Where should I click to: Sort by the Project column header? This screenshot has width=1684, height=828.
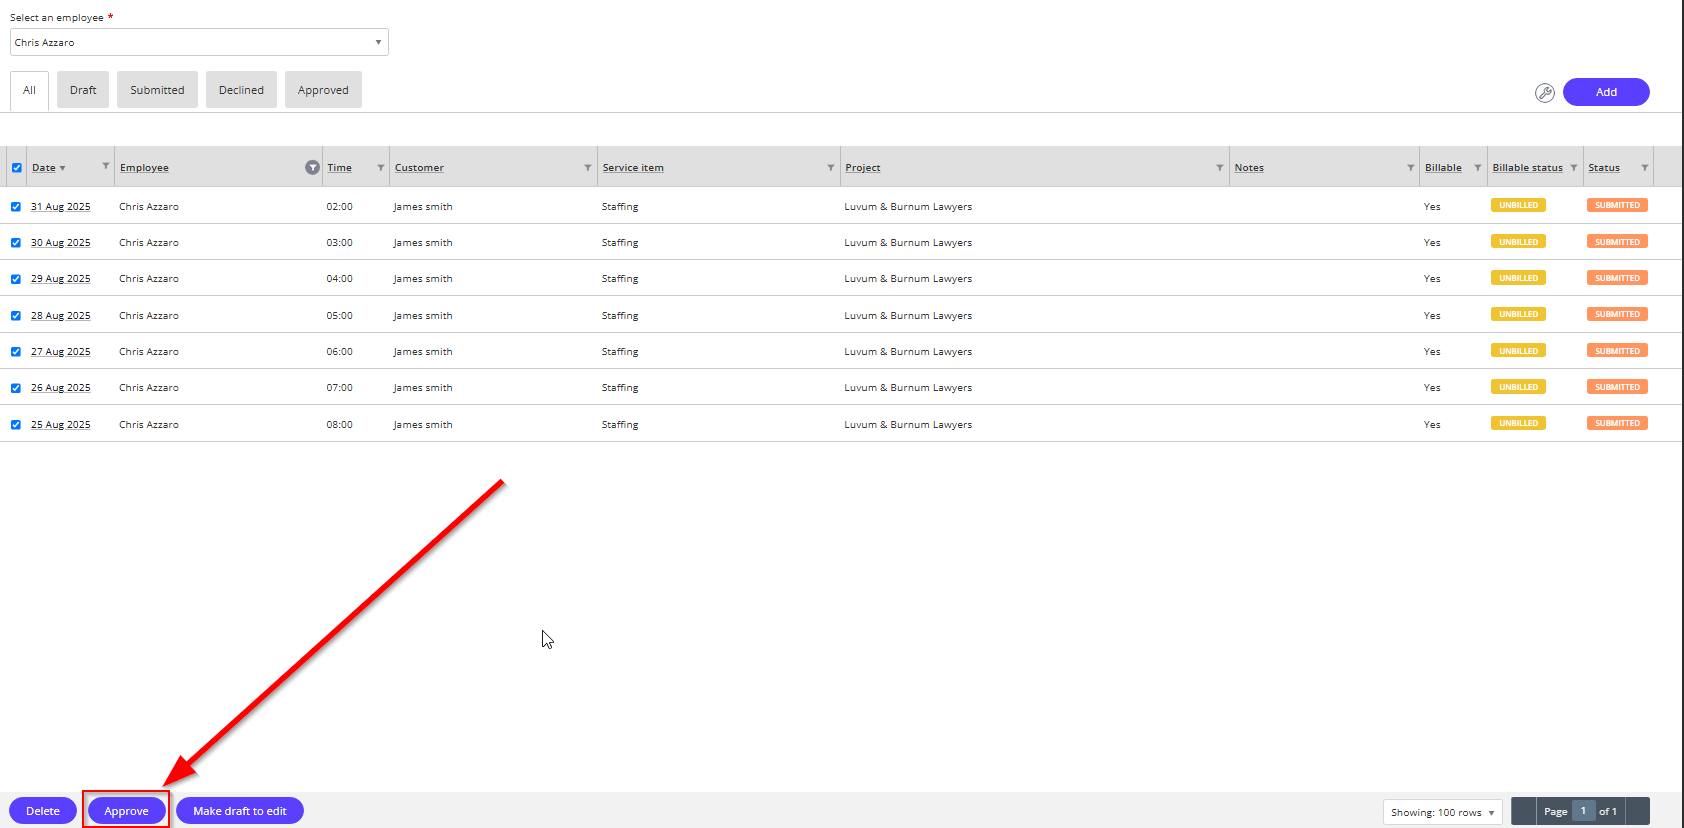(862, 168)
